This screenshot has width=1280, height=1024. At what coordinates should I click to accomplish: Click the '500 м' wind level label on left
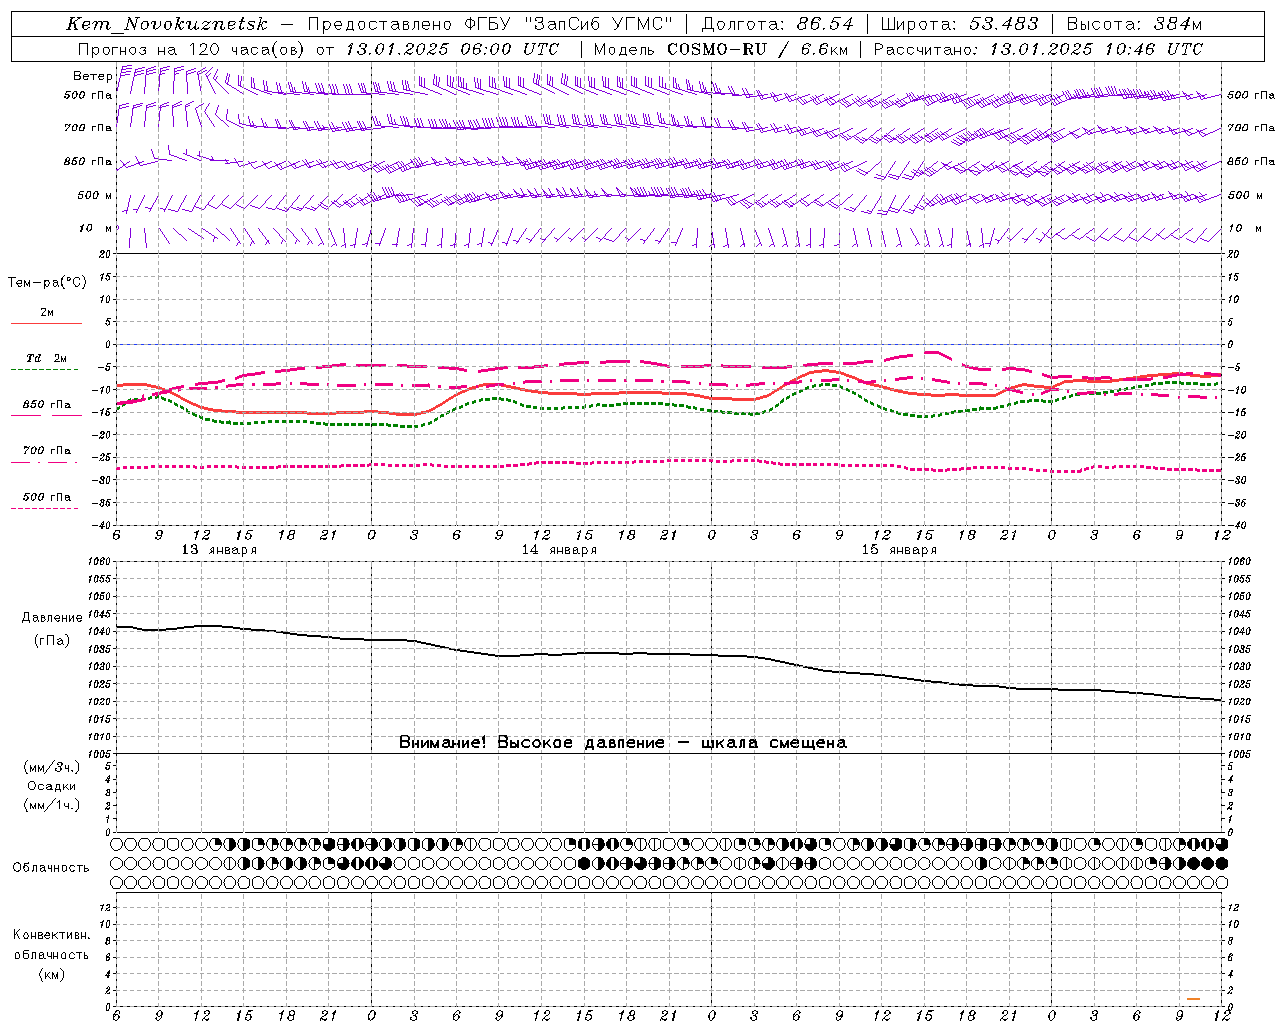96,195
